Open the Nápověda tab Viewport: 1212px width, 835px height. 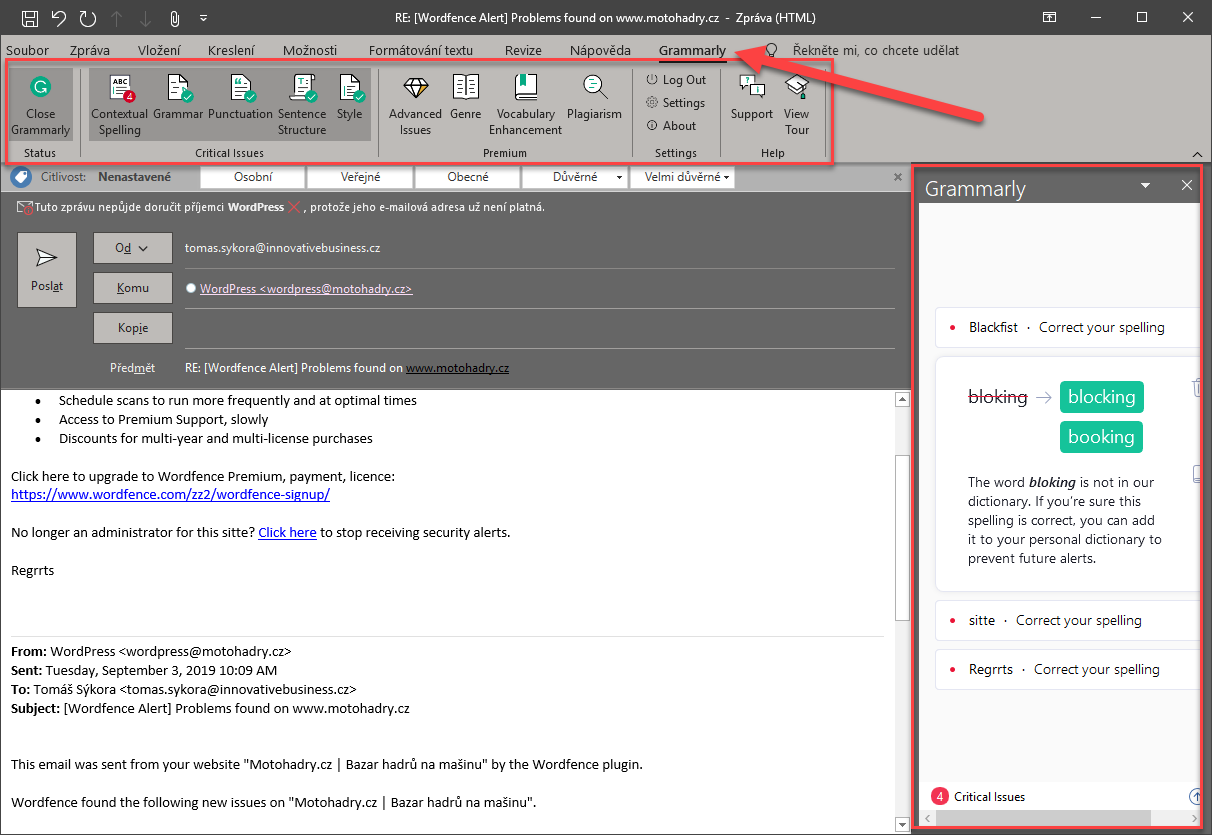coord(600,50)
